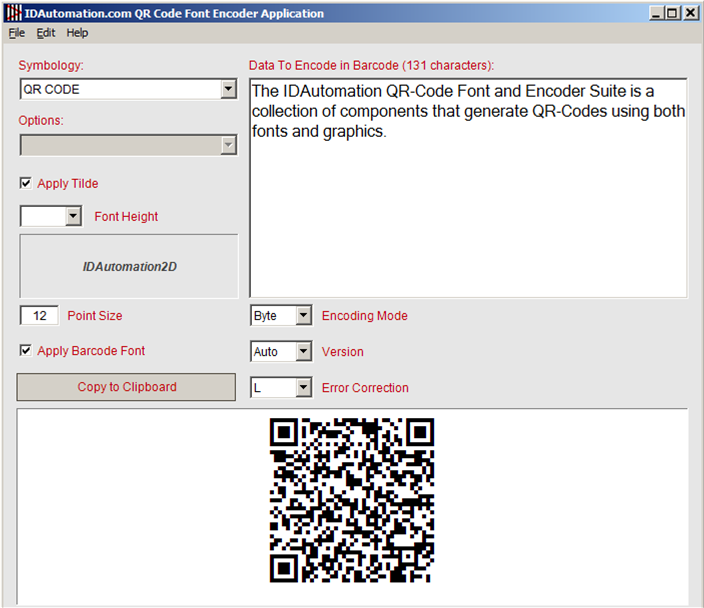Open the Version Auto dropdown

click(x=304, y=351)
